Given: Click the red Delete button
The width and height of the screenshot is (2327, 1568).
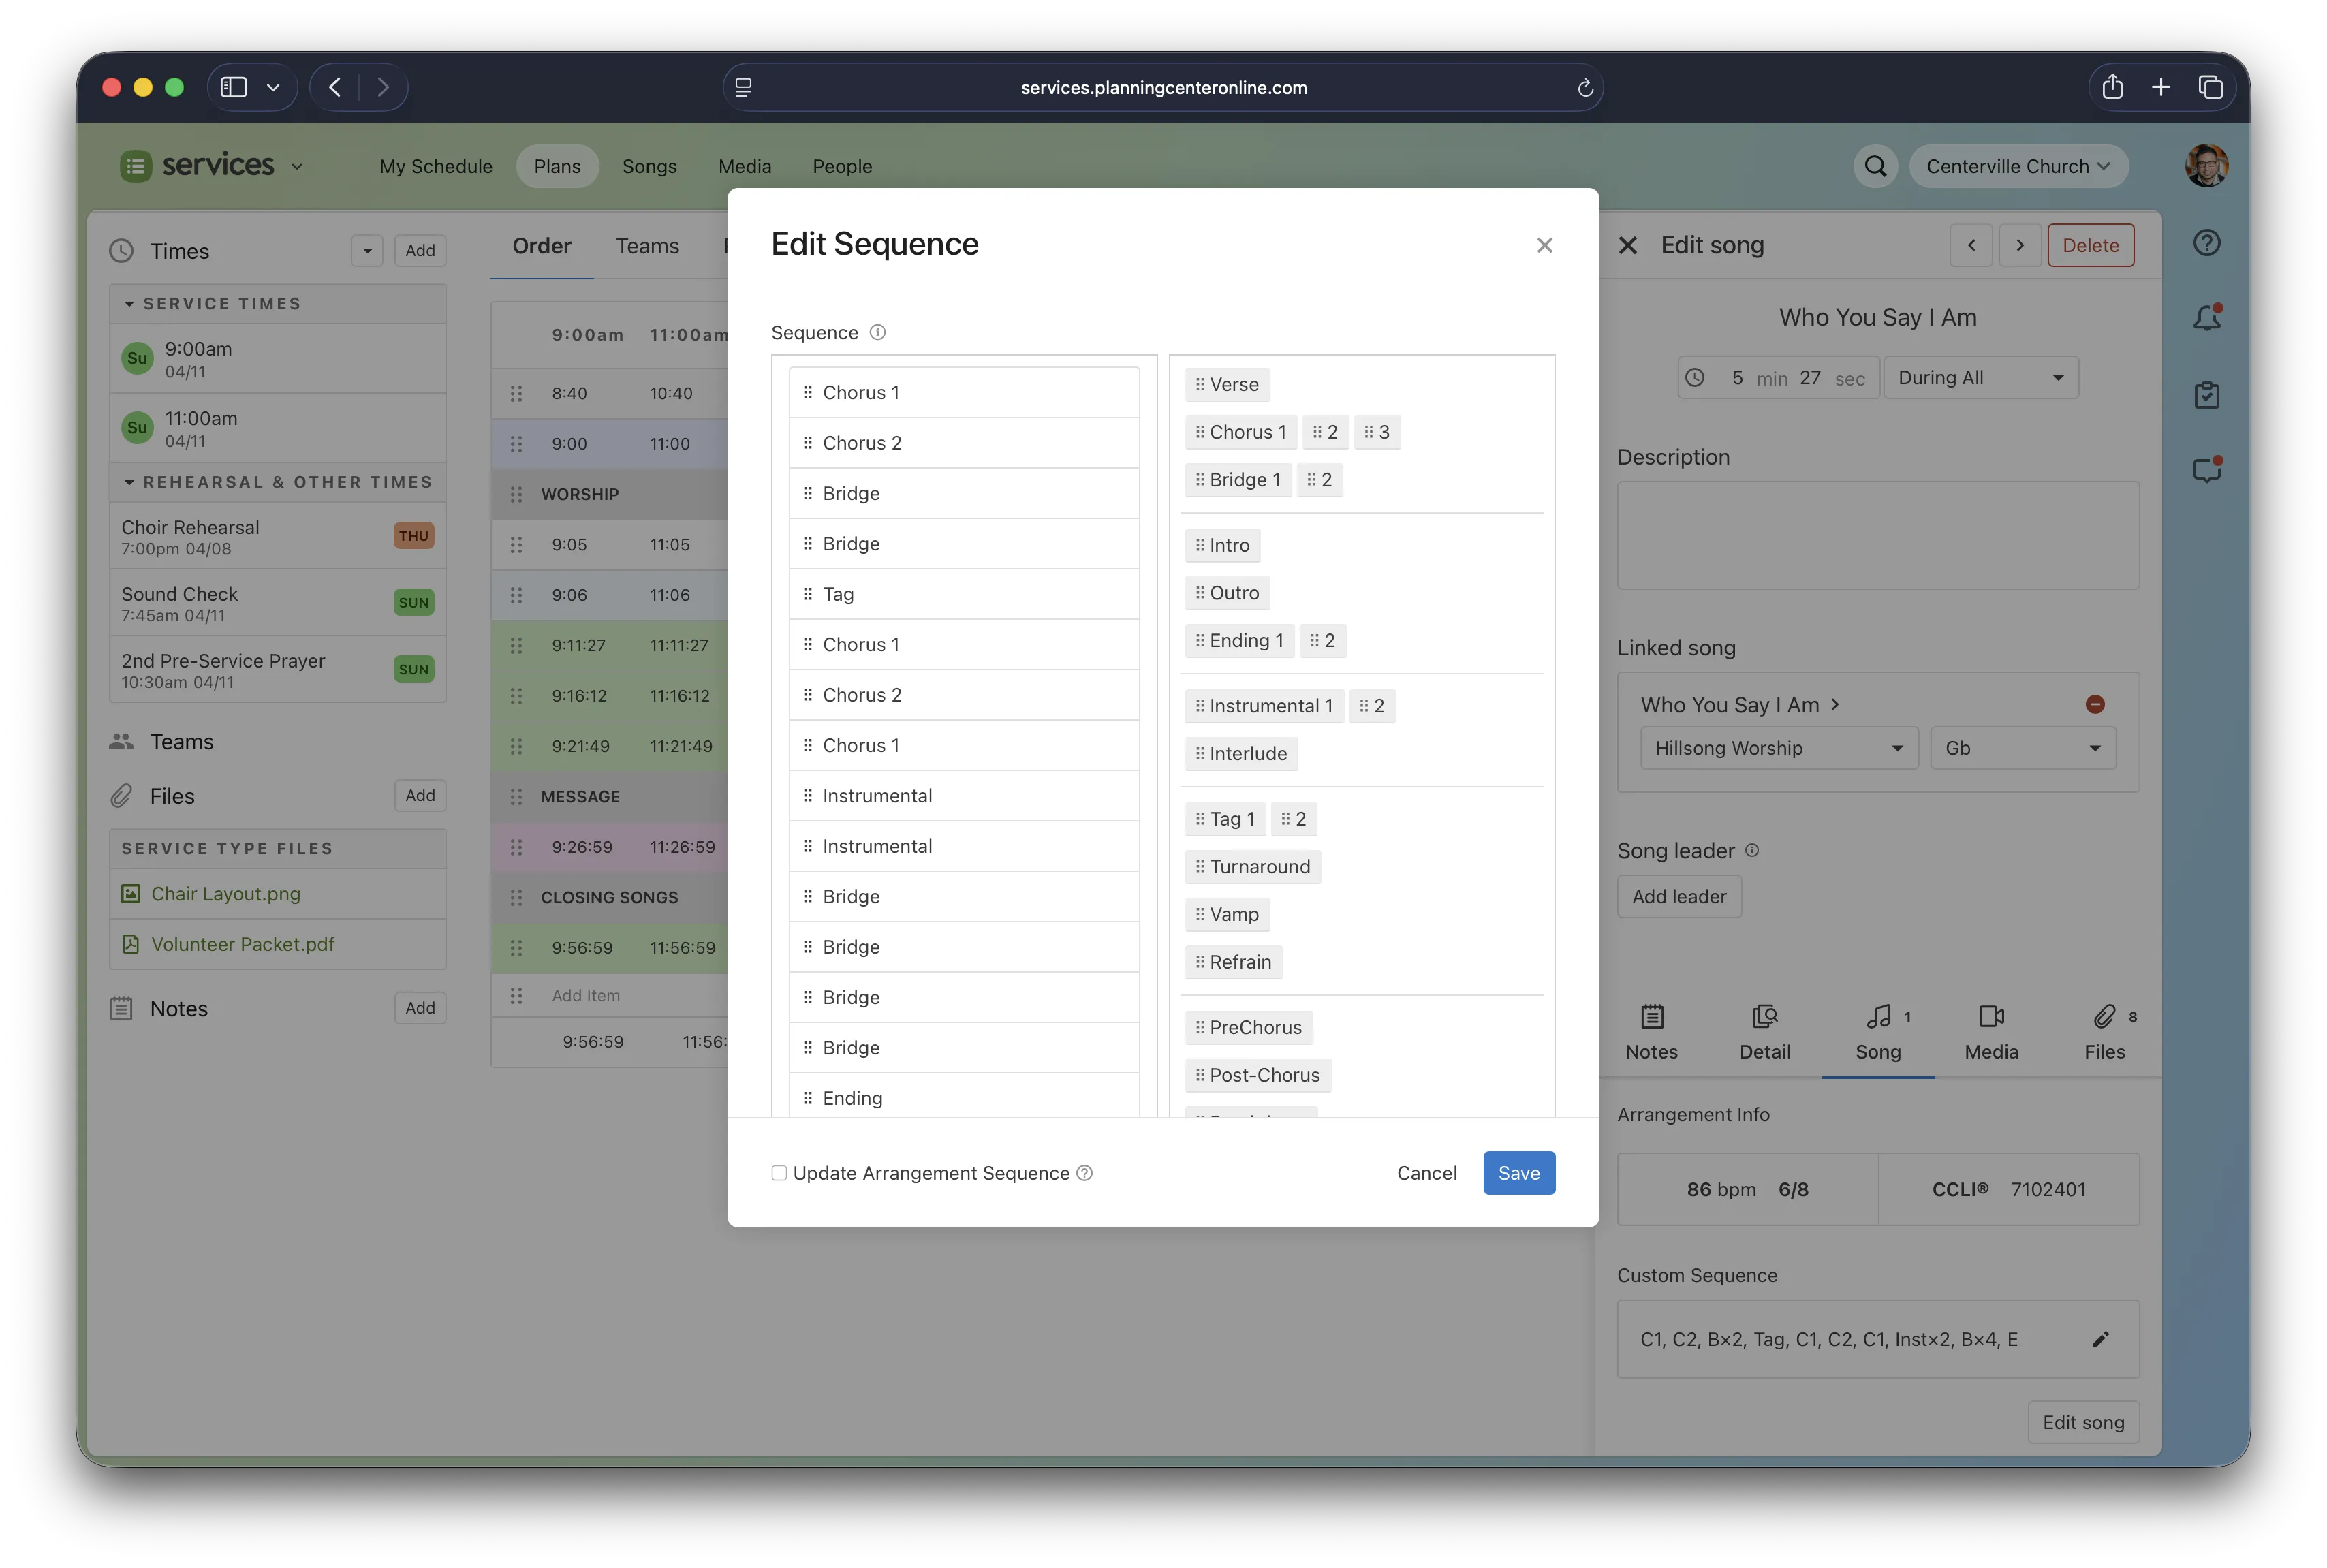Looking at the screenshot, I should point(2090,245).
